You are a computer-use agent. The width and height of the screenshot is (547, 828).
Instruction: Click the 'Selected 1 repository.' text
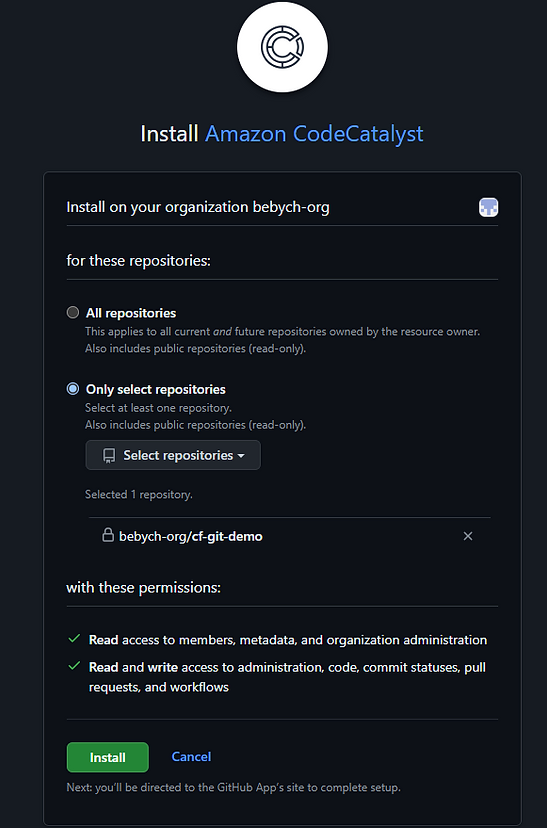point(139,495)
